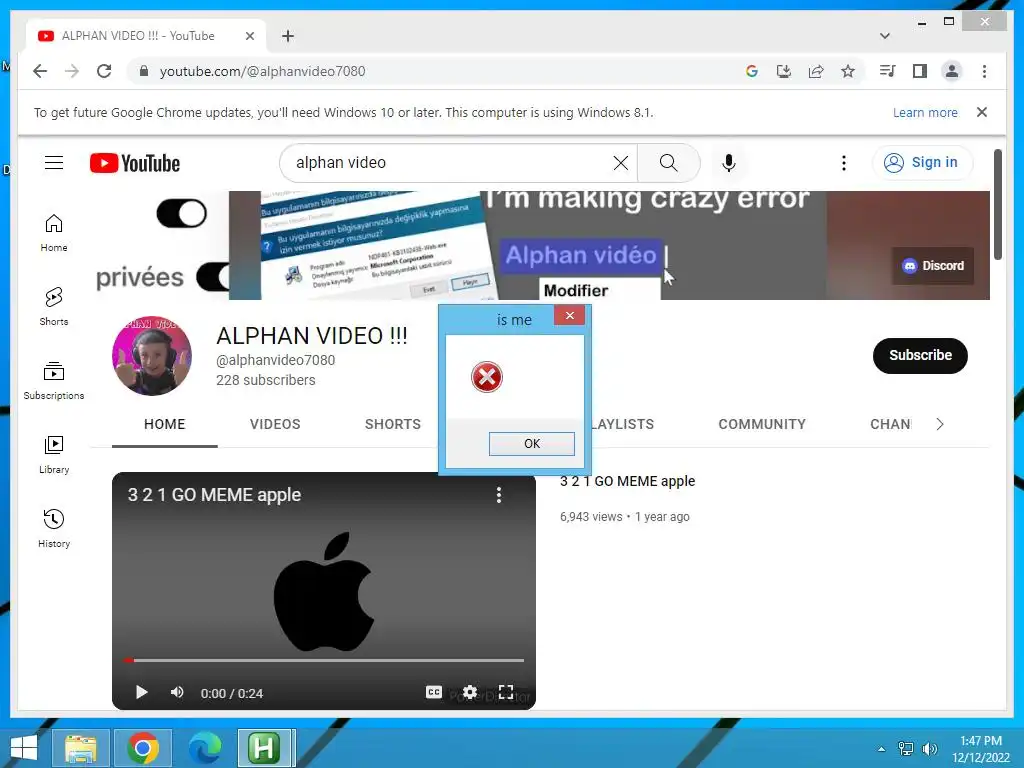This screenshot has height=768, width=1024.
Task: Go back using Chrome's back arrow
Action: (40, 71)
